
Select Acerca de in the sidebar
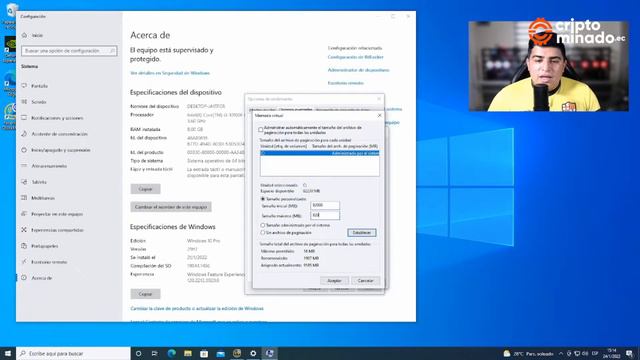pyautogui.click(x=41, y=278)
